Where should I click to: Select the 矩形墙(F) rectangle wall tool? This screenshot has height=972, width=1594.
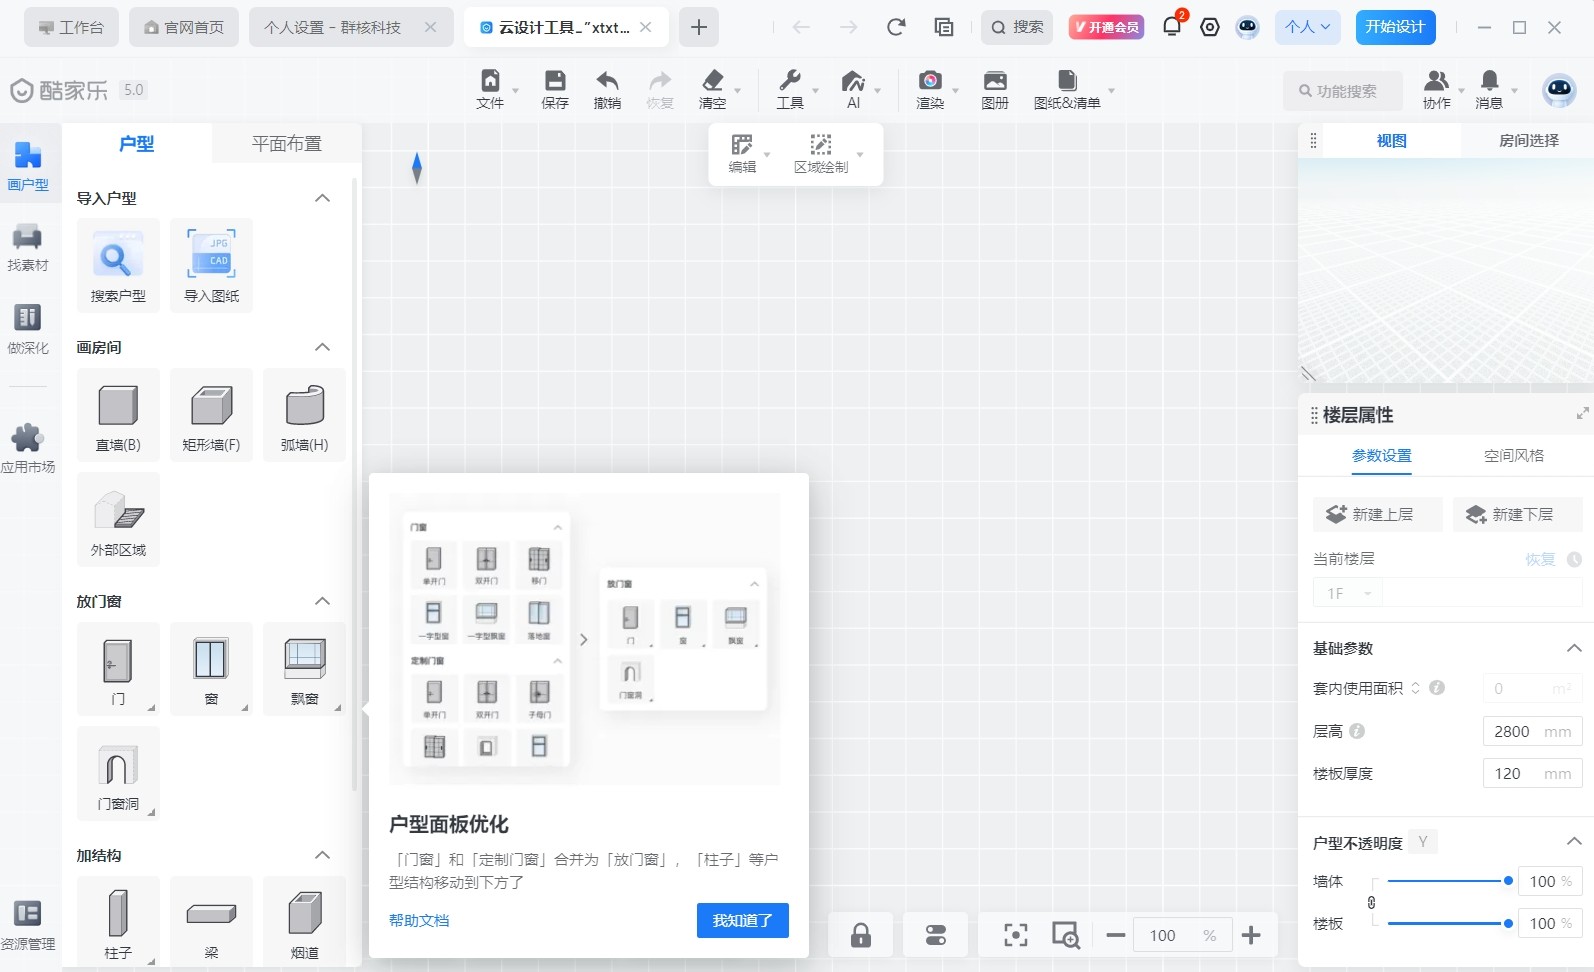[211, 415]
